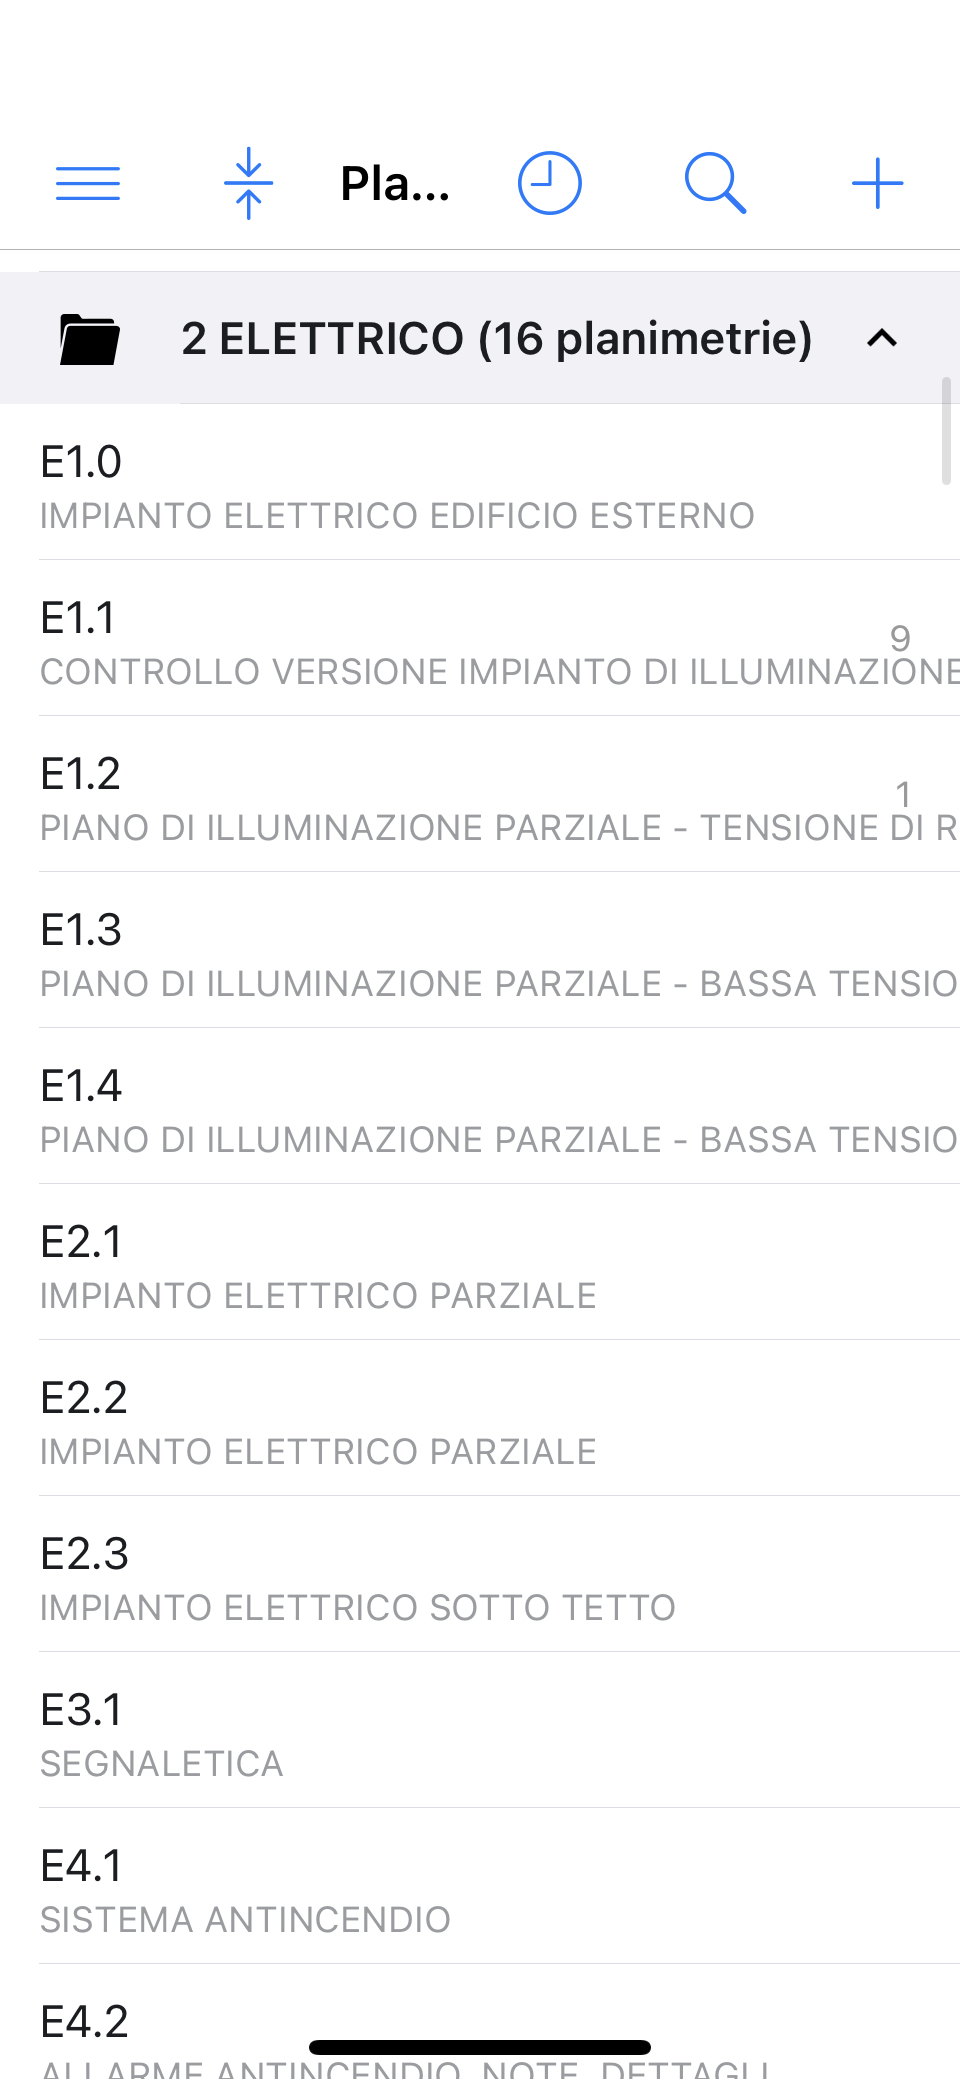Open the hamburger menu icon
The image size is (960, 2079).
88,184
